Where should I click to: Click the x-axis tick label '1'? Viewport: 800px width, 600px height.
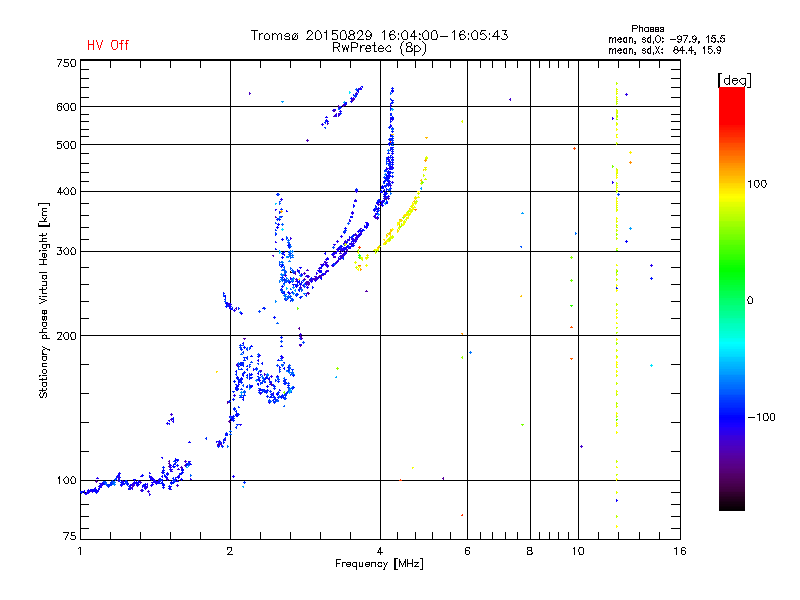(x=80, y=551)
